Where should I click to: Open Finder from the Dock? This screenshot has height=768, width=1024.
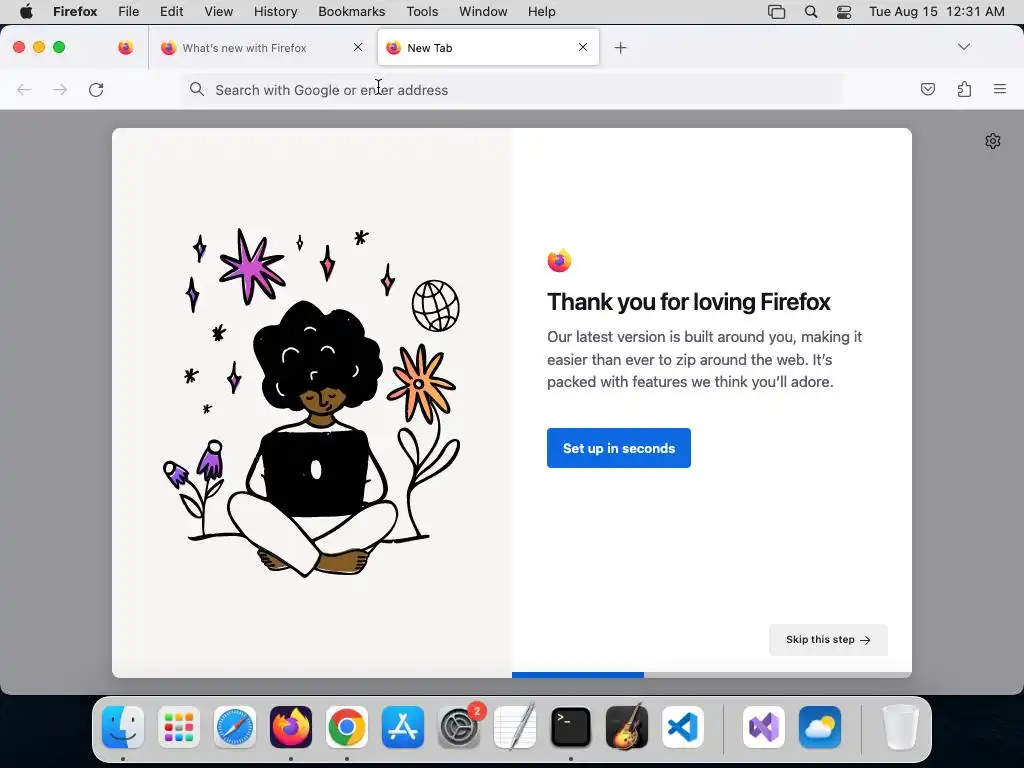click(123, 727)
